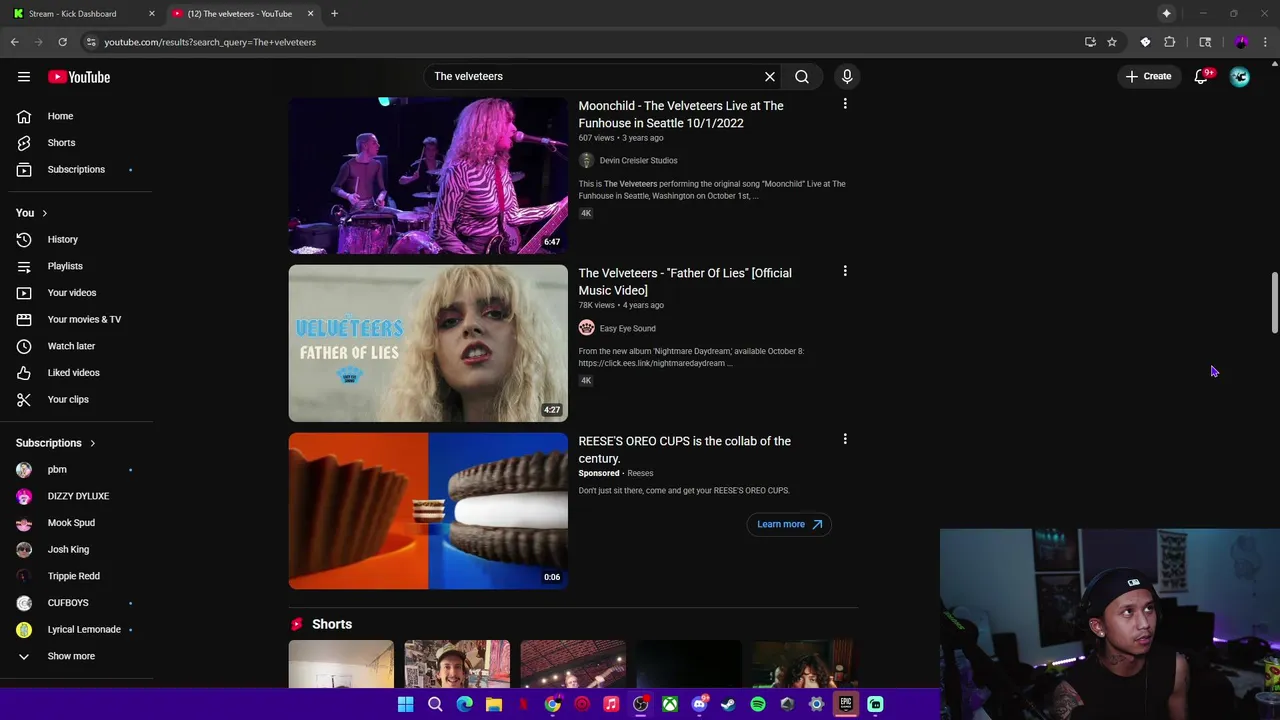
Task: Close the Kick Dashboard tab
Action: tap(152, 13)
